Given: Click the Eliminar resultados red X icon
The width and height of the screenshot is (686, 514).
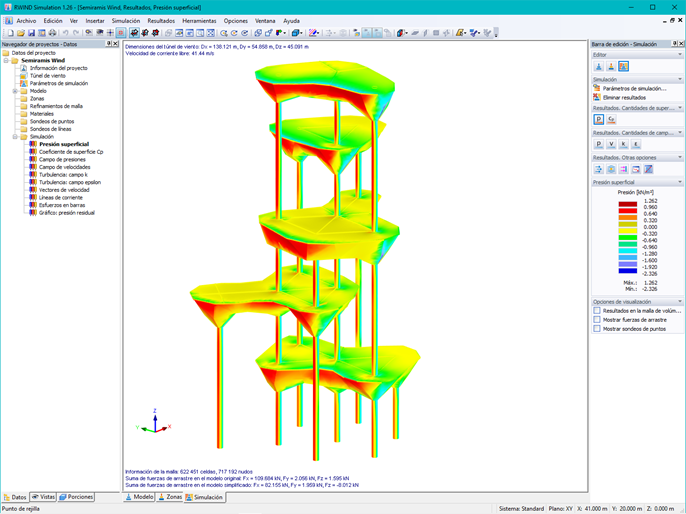Looking at the screenshot, I should point(597,97).
